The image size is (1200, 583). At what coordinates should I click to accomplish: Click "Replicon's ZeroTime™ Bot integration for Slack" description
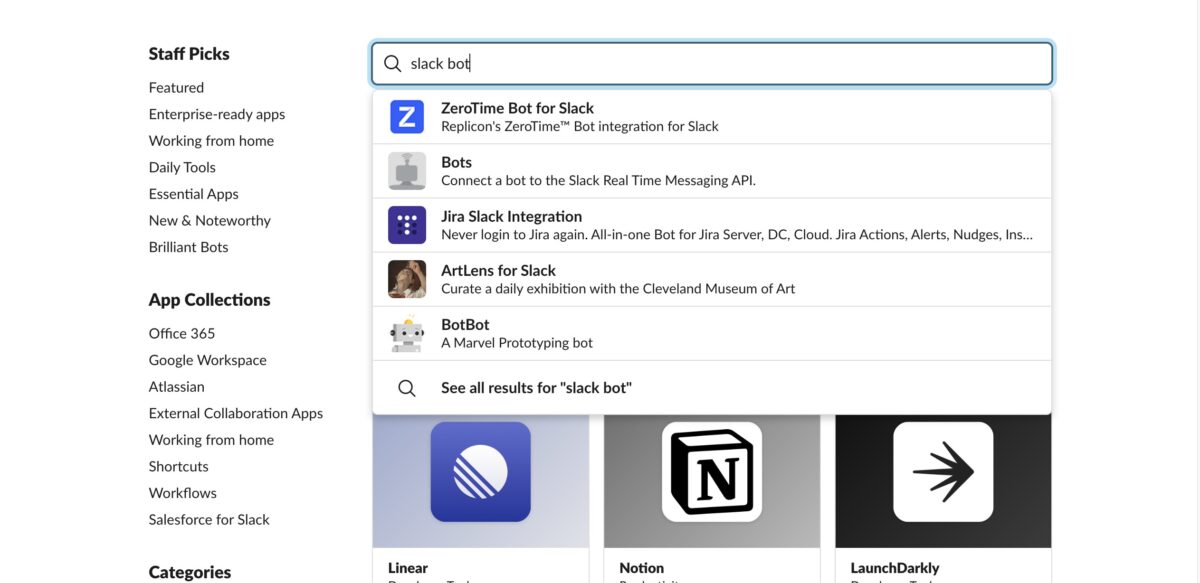pos(580,126)
